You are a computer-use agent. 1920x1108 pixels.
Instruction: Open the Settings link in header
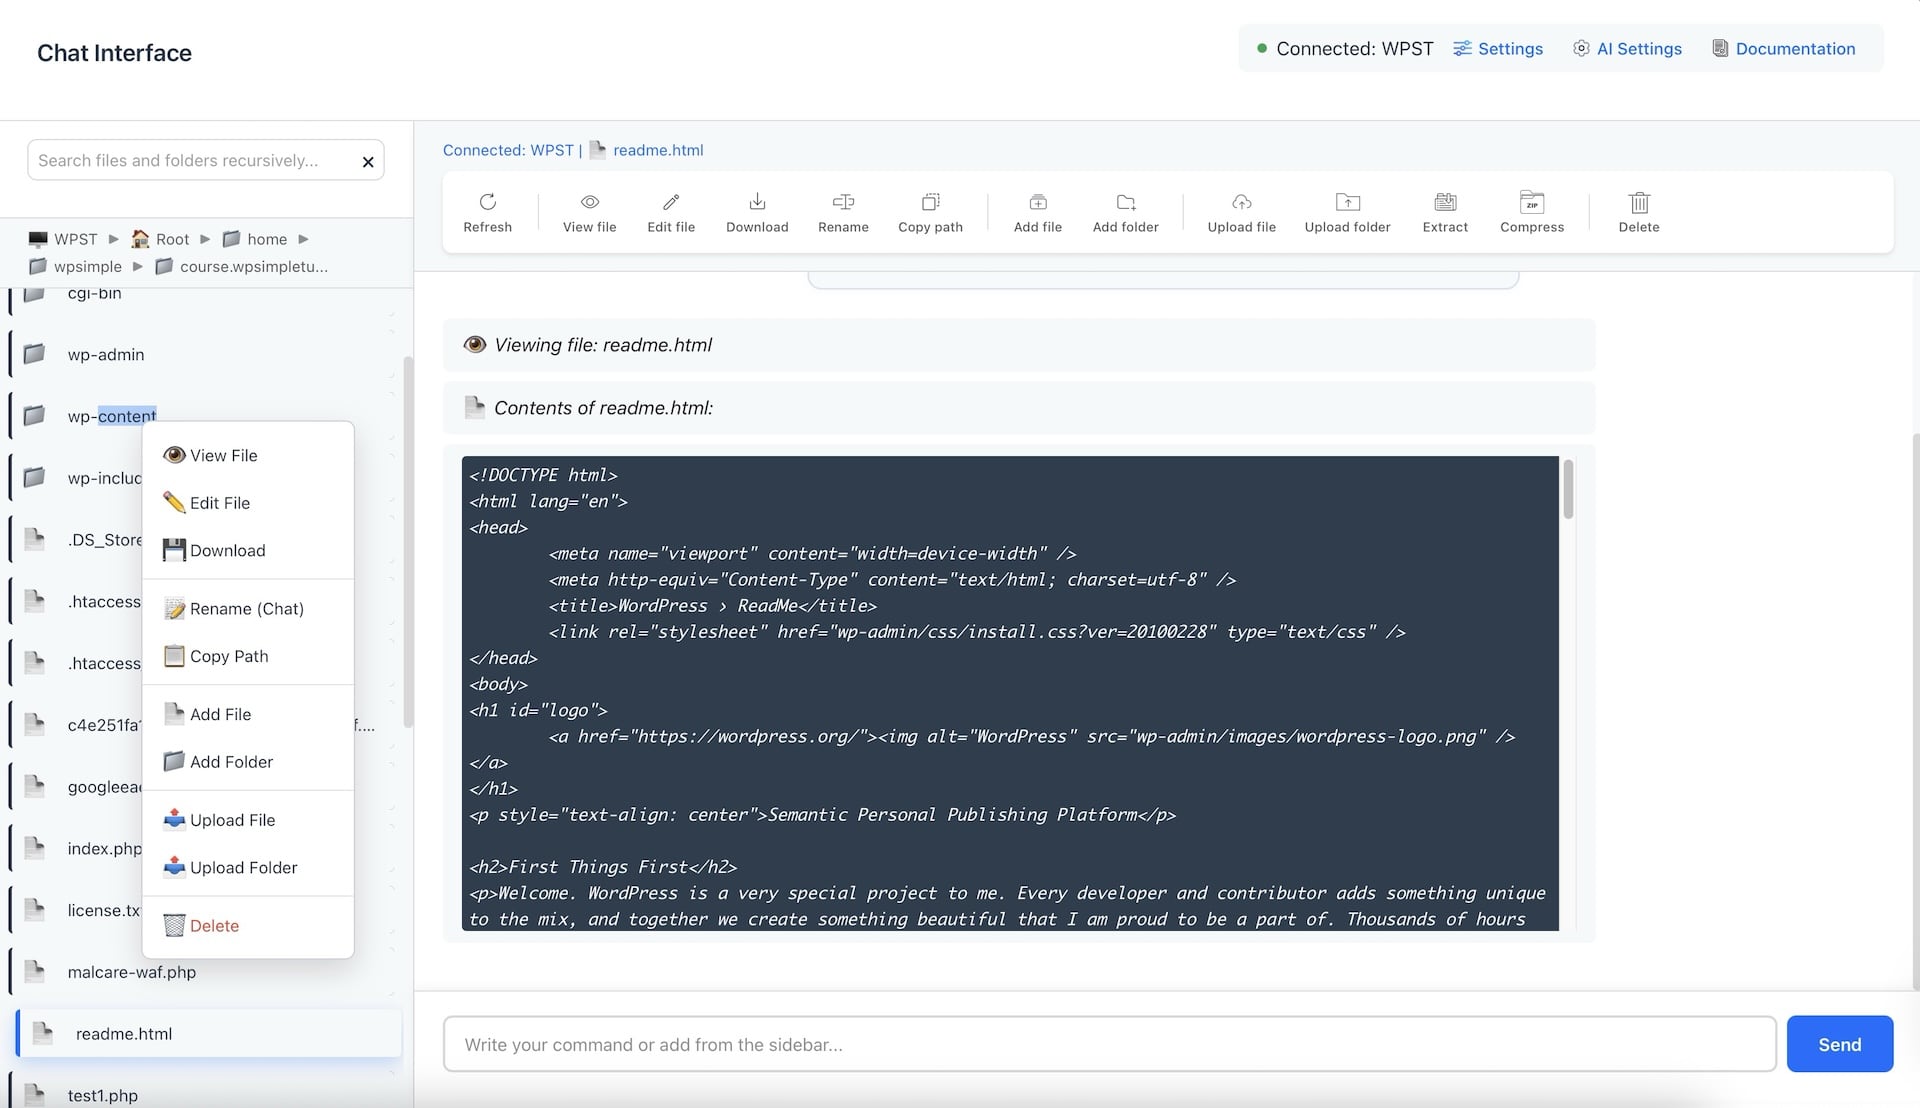[1498, 49]
